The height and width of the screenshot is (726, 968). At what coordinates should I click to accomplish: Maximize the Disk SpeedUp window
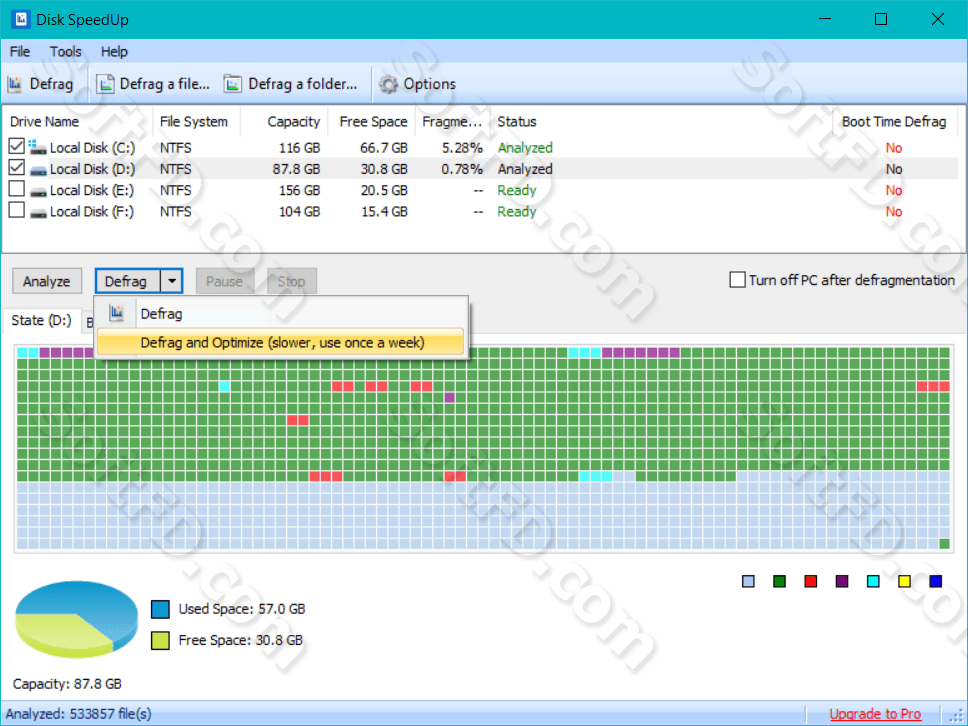point(881,19)
